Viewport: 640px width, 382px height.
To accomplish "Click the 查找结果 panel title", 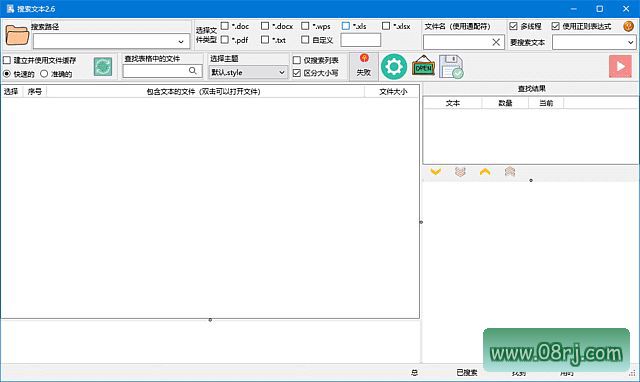I will point(531,89).
